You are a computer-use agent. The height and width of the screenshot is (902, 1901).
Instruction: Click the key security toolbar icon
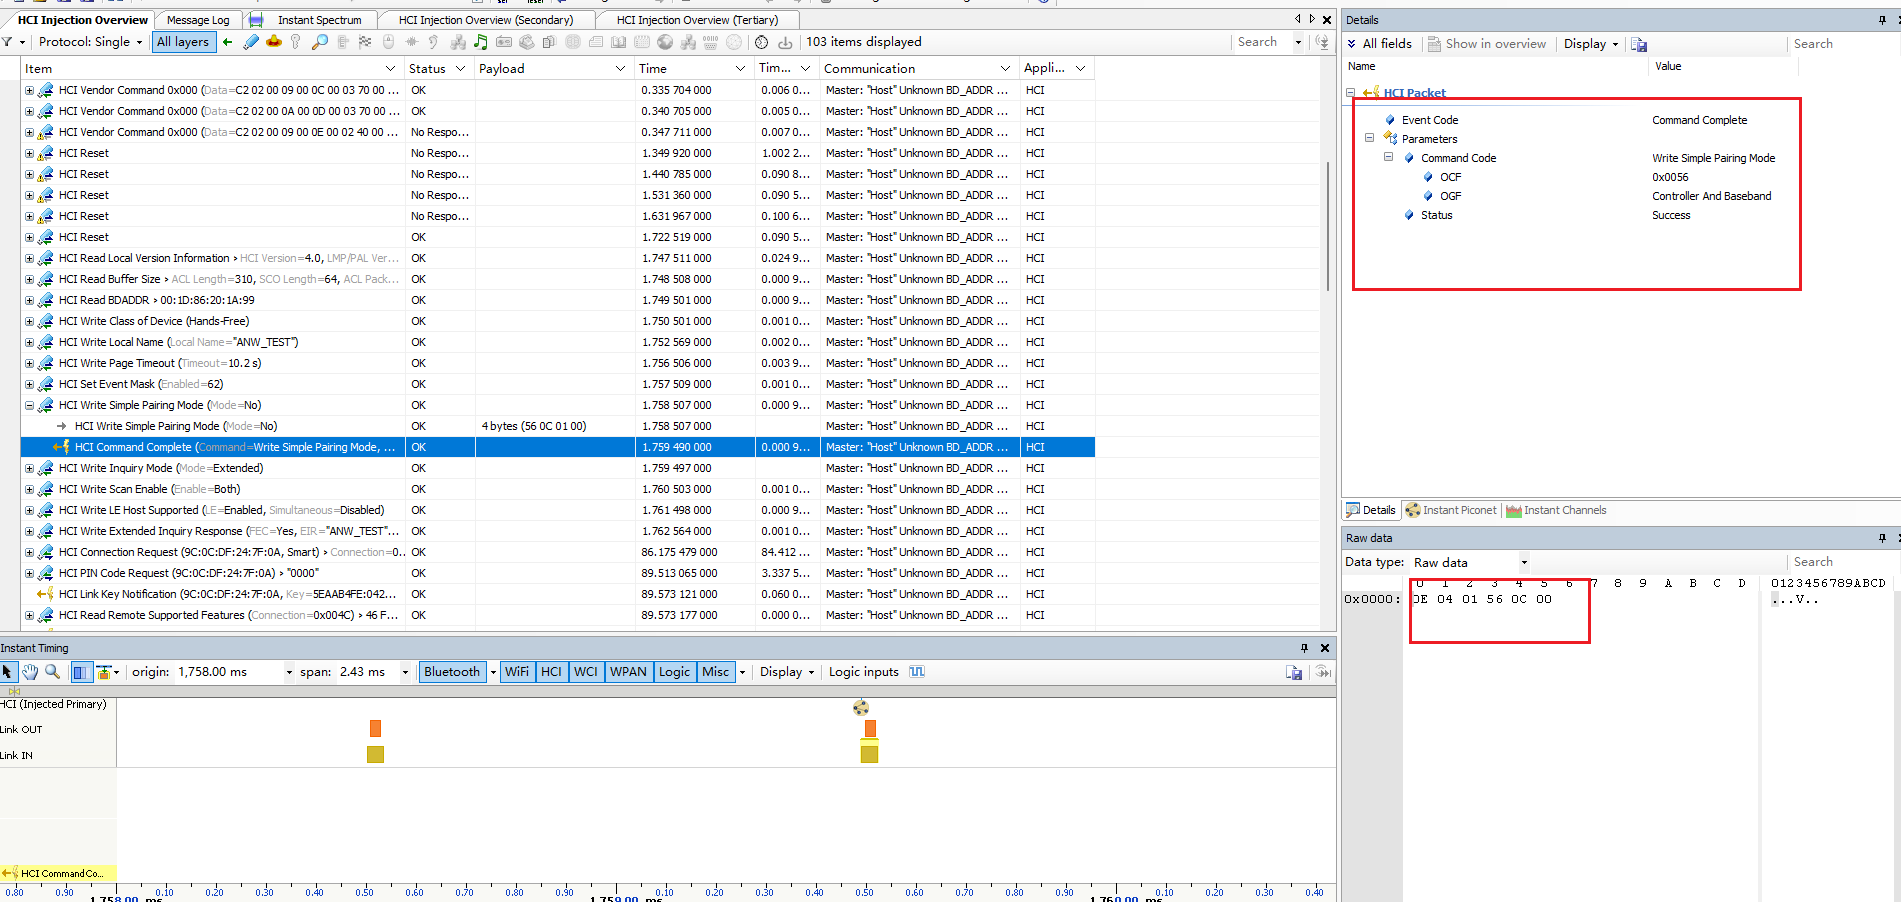tap(295, 42)
